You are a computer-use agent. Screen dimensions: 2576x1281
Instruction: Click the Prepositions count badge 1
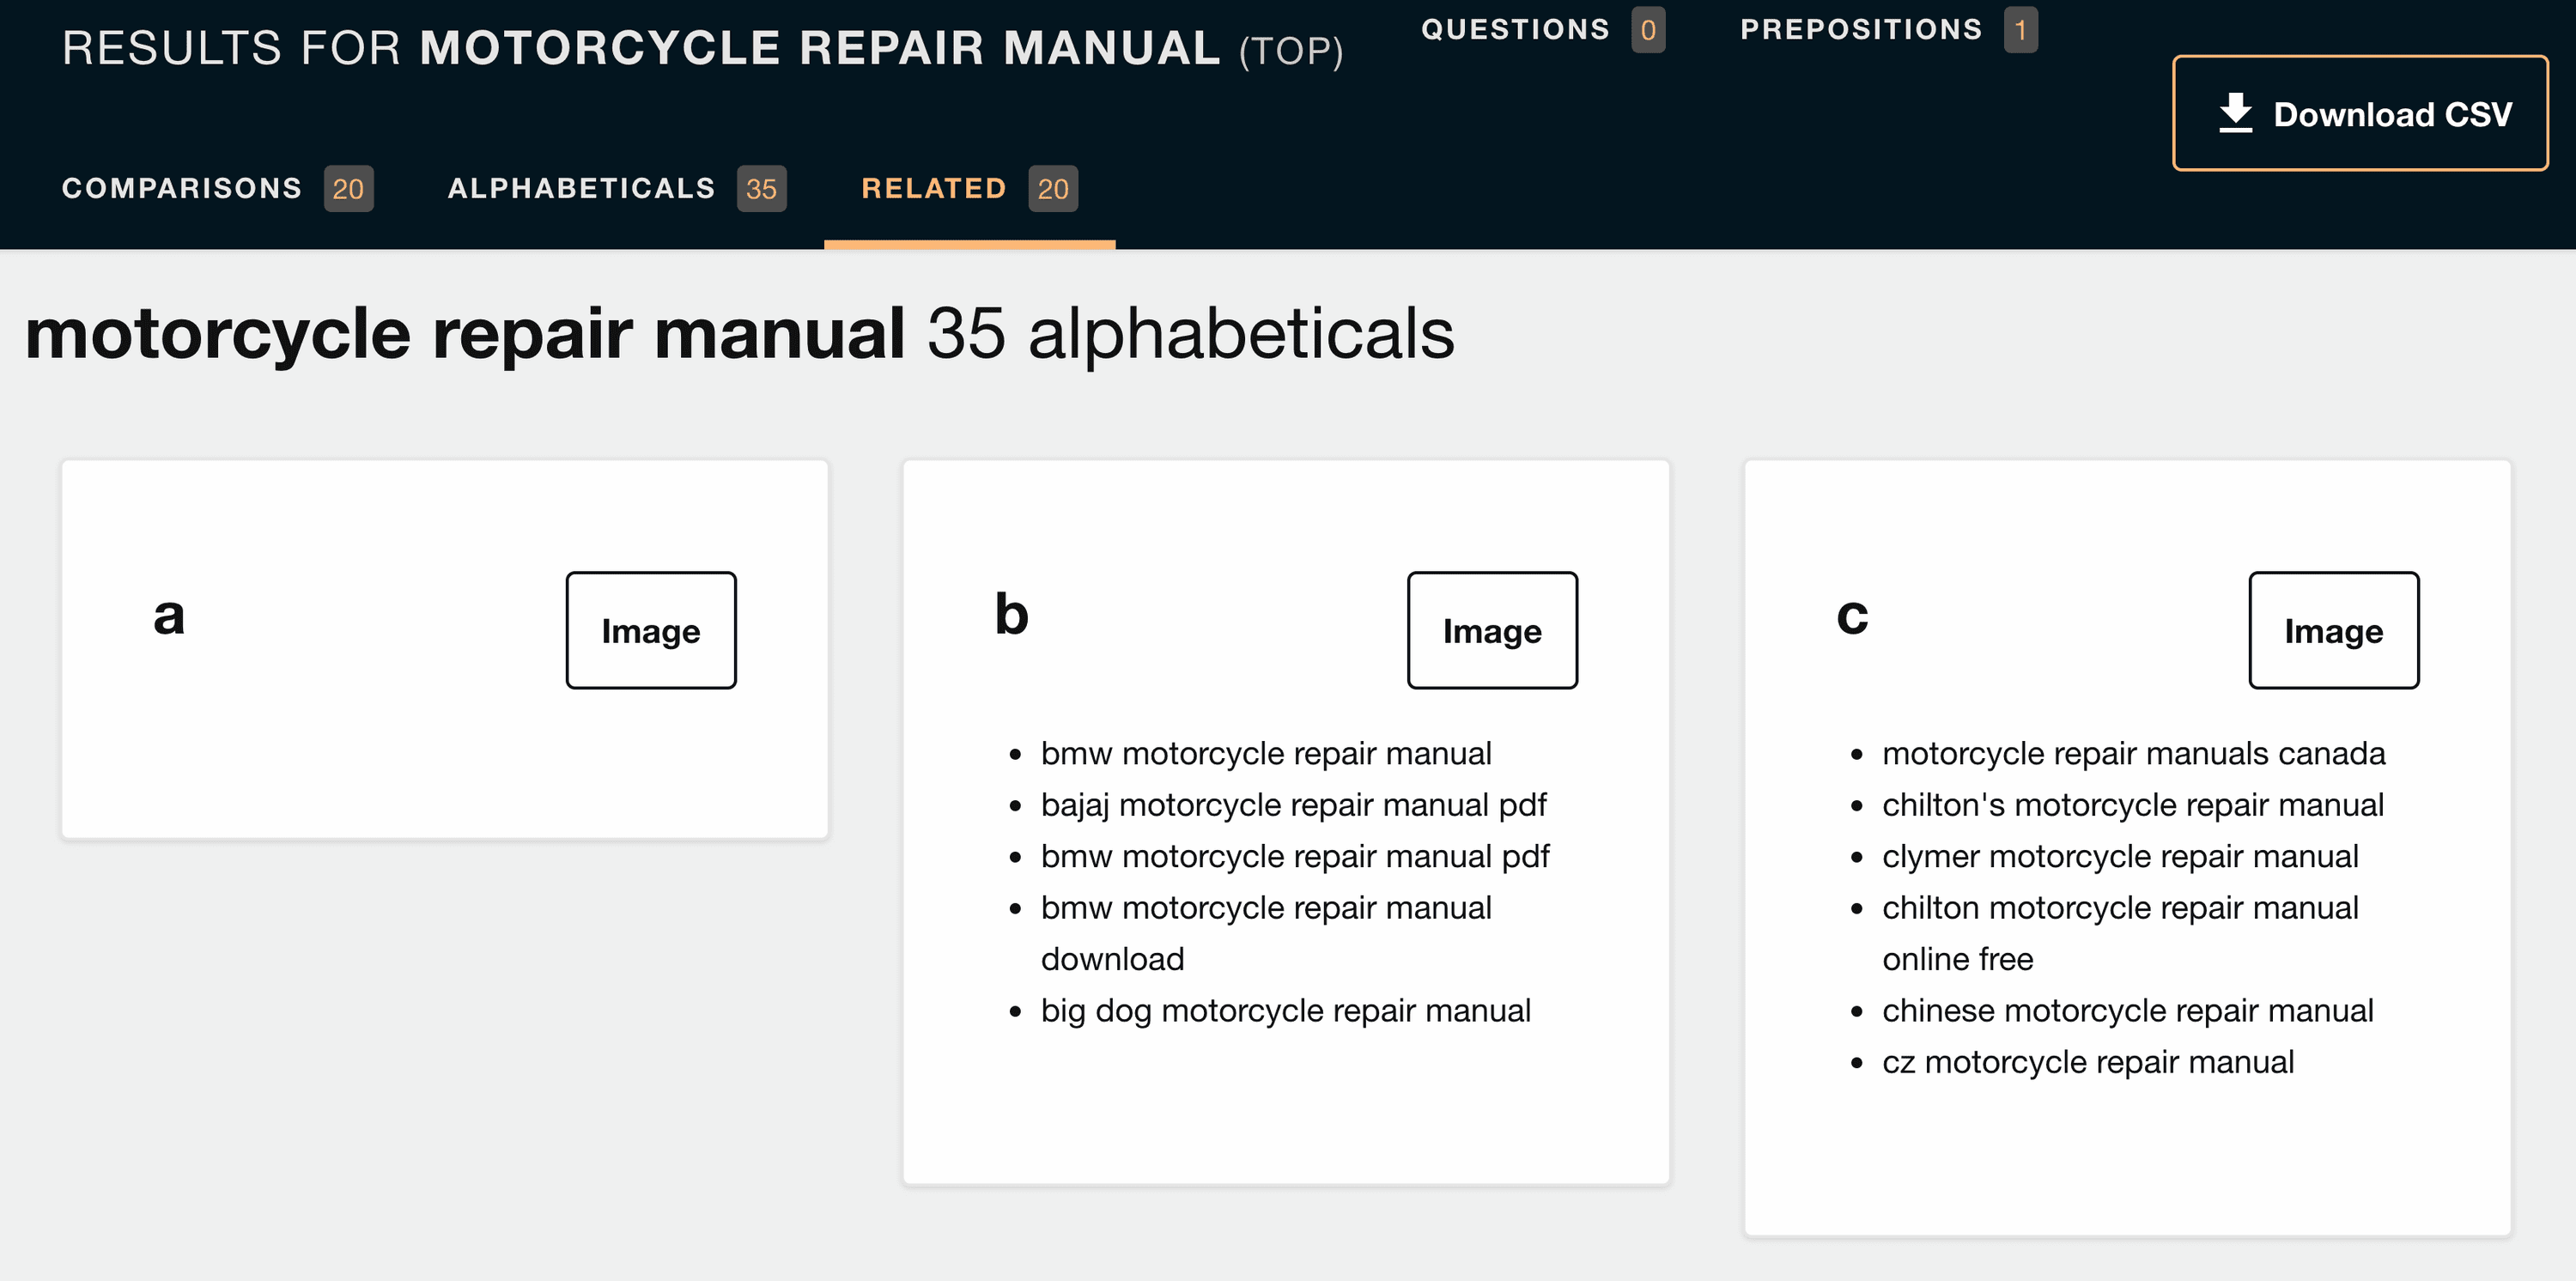pos(2020,29)
